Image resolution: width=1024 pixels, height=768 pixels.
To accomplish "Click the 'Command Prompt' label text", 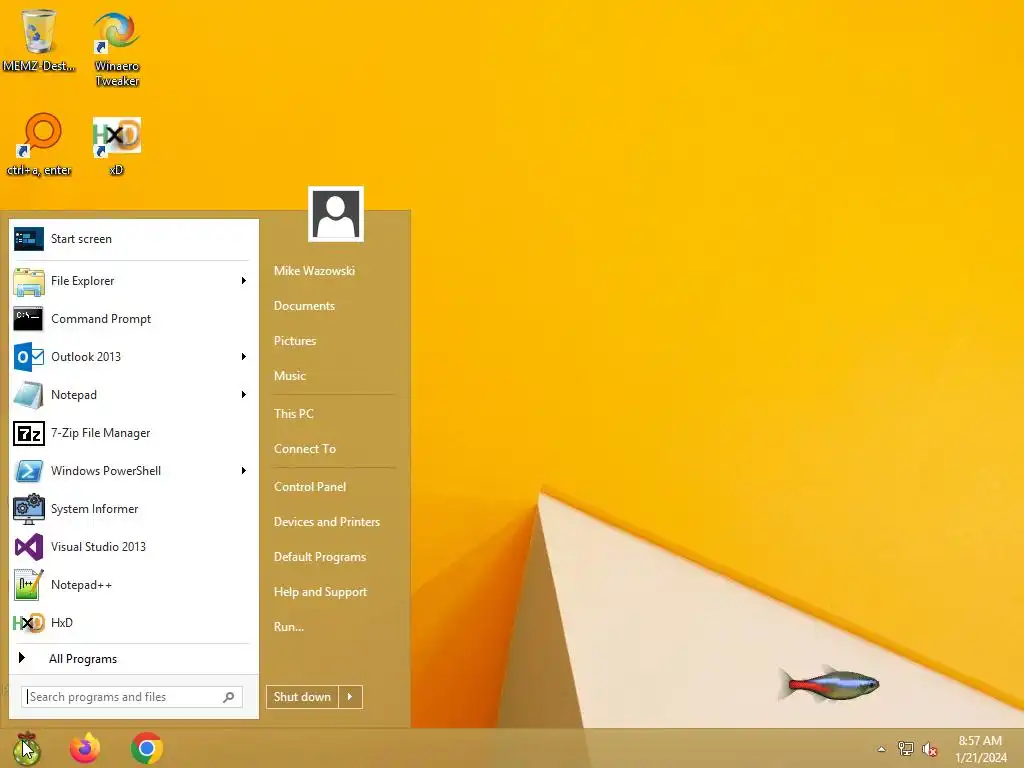I will pos(101,319).
